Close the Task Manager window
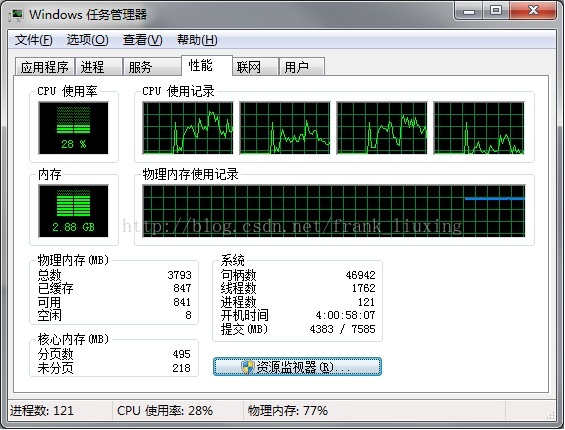The width and height of the screenshot is (565, 430). (x=533, y=11)
